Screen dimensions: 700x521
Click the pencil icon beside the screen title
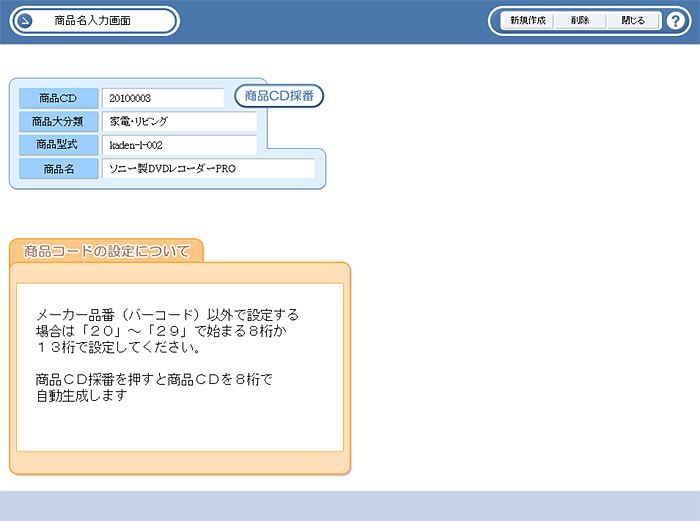(x=26, y=21)
